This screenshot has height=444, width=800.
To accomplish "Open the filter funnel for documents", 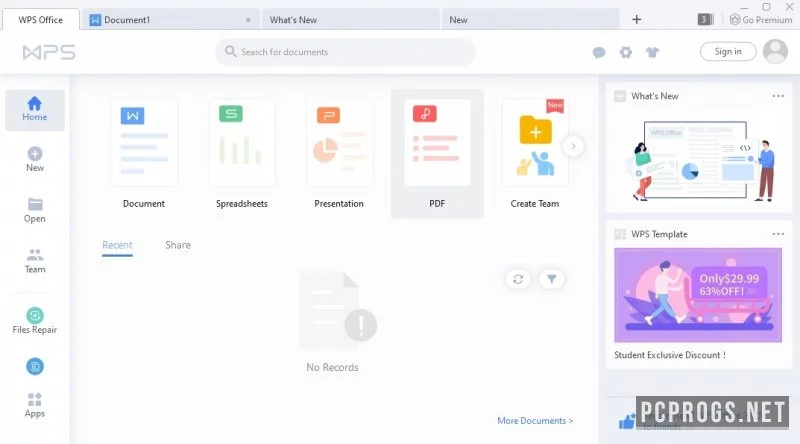I will coord(552,279).
